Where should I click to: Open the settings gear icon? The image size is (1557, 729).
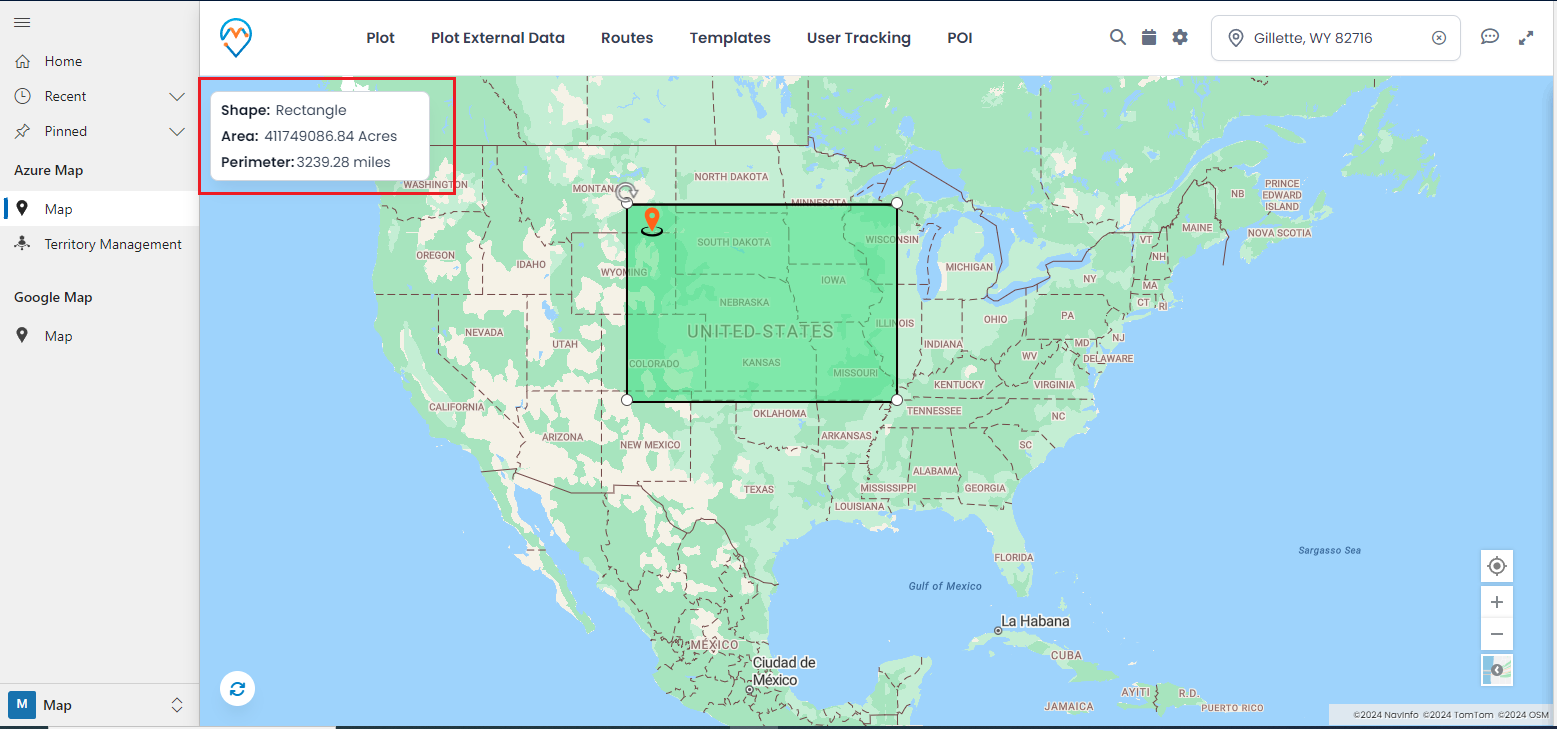[x=1180, y=37]
